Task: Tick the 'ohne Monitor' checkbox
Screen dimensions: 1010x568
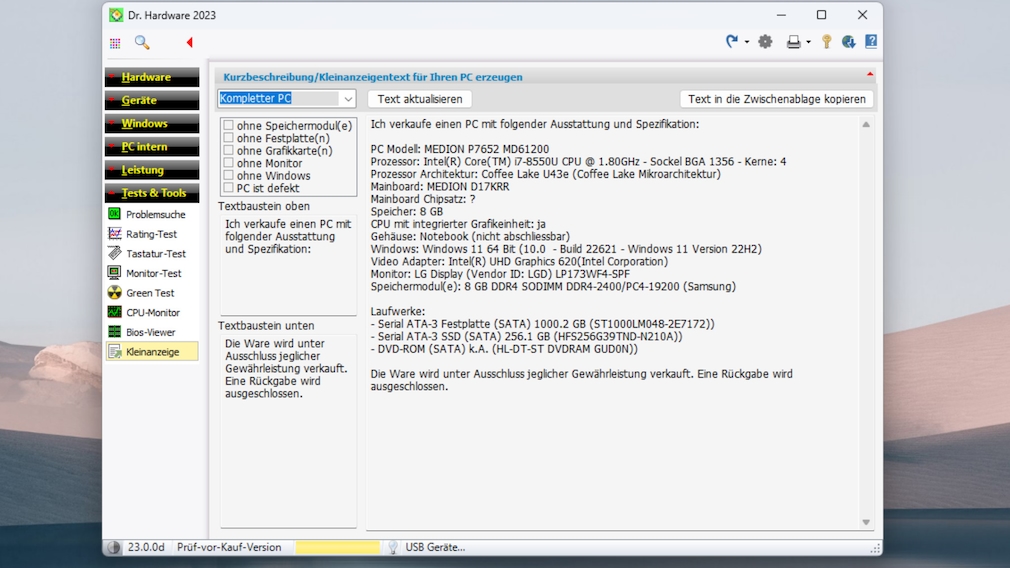Action: 229,163
